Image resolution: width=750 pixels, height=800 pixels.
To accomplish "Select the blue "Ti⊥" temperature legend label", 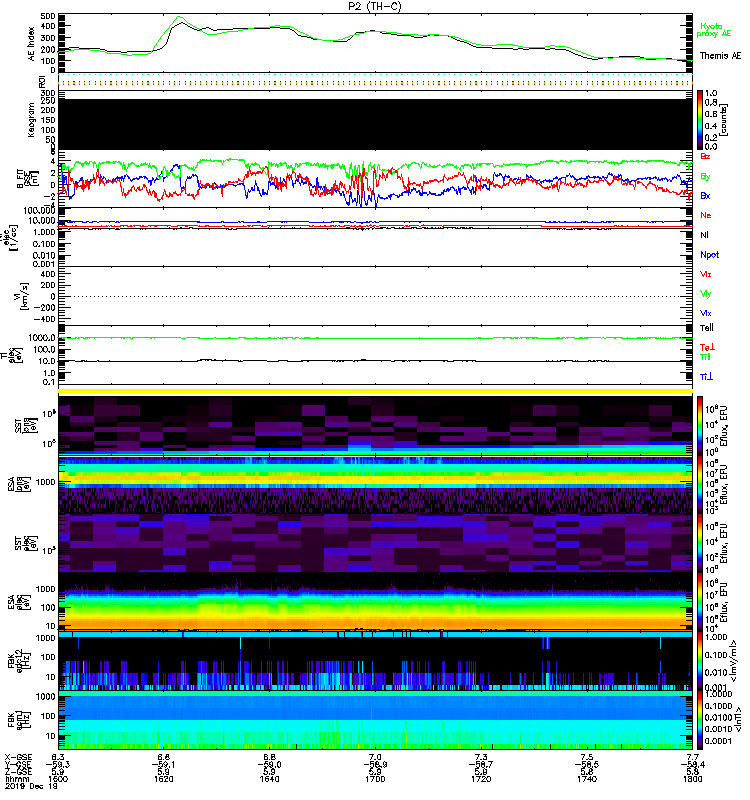I will (x=706, y=377).
